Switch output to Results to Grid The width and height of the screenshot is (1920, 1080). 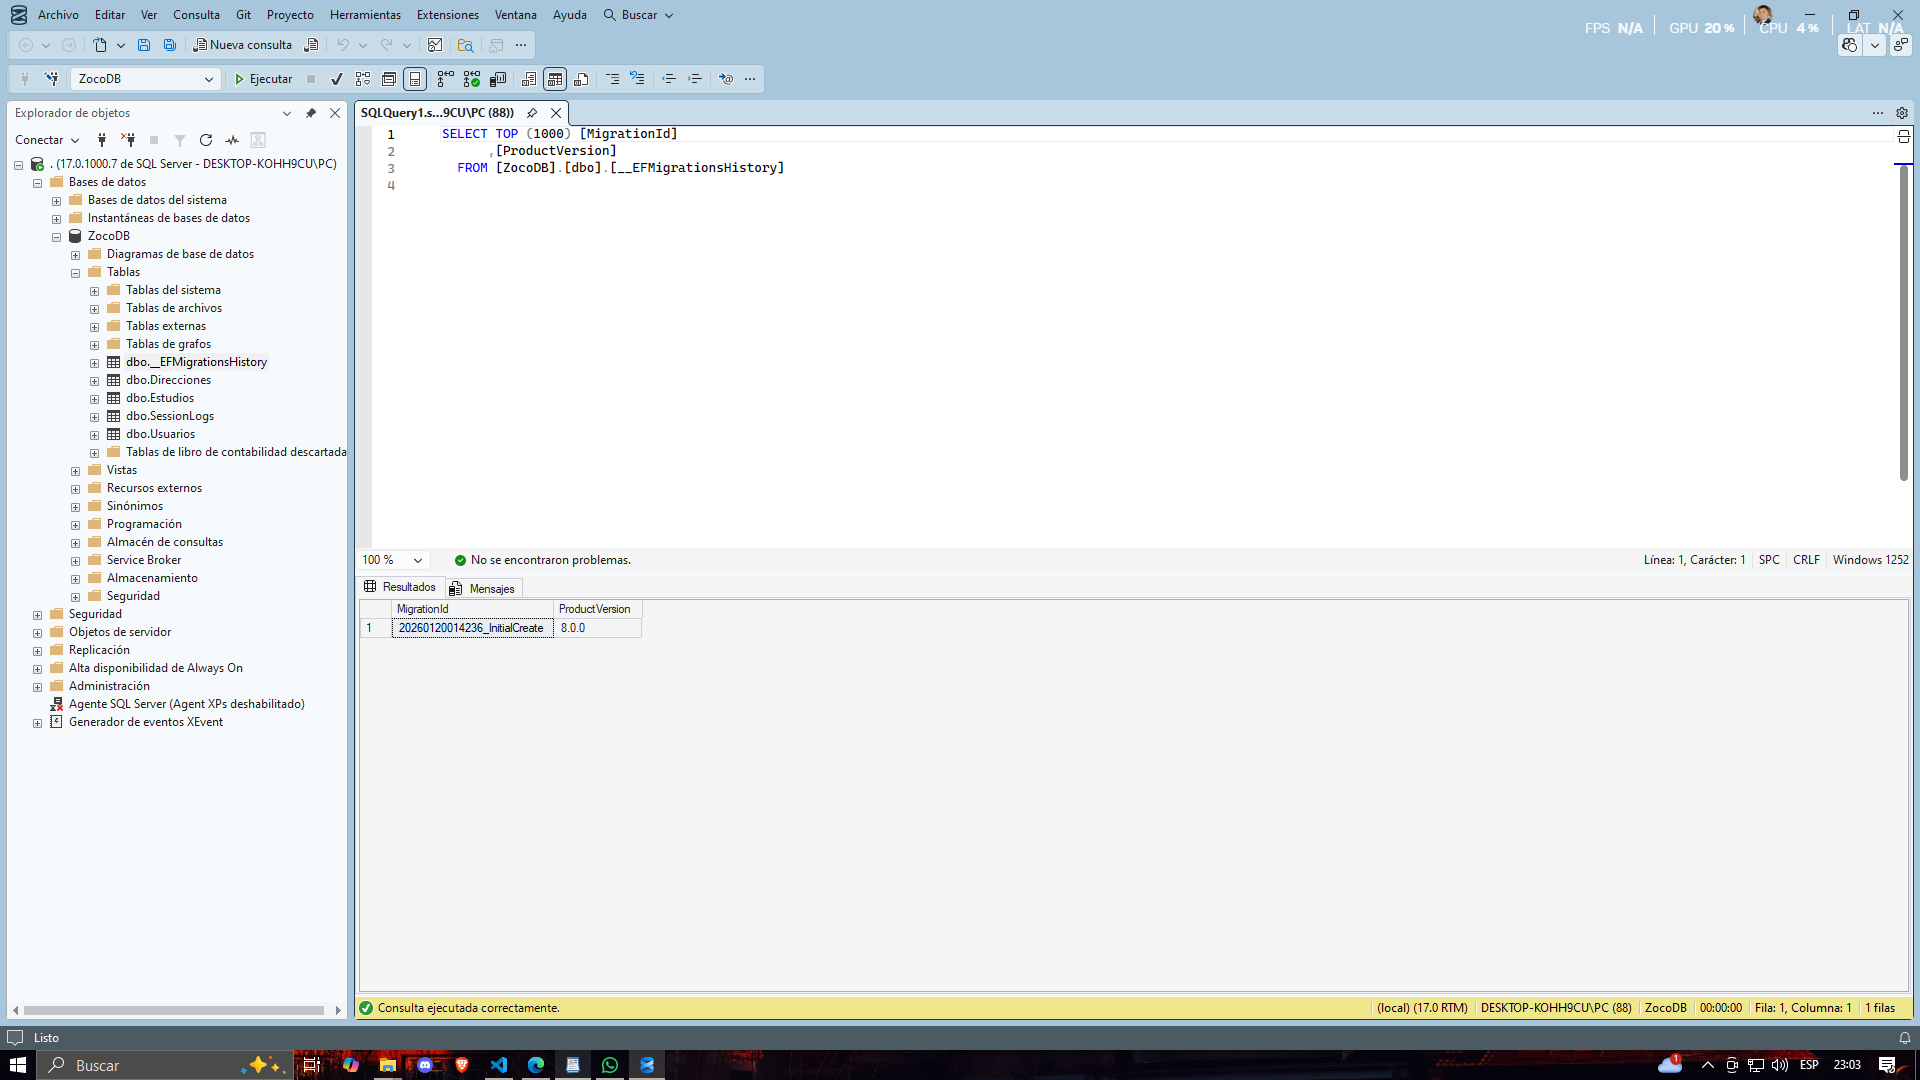(x=555, y=79)
